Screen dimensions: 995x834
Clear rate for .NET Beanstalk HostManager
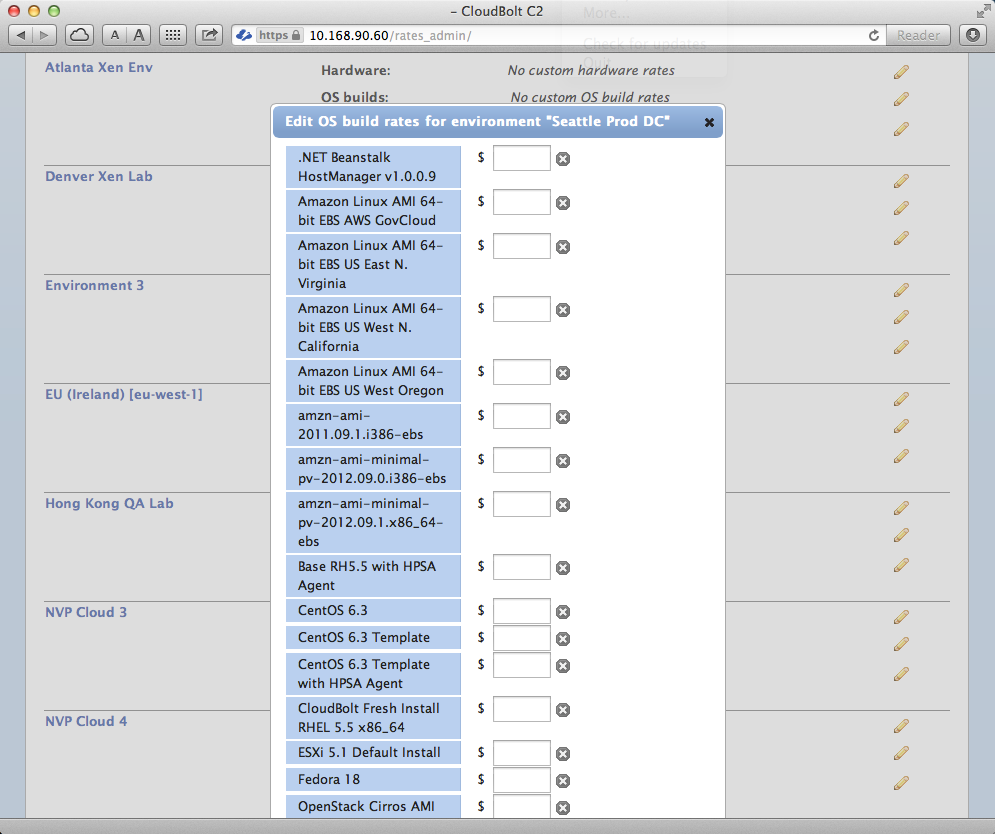pyautogui.click(x=563, y=159)
